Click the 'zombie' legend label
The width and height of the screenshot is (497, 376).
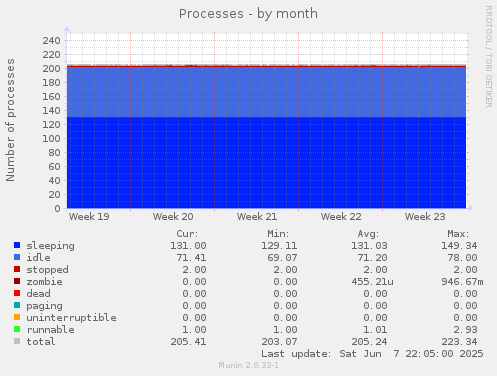point(44,282)
